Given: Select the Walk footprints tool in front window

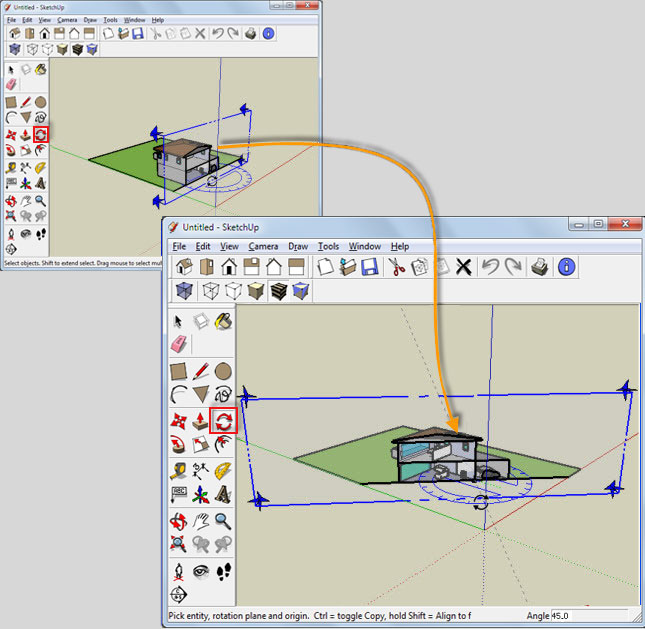Looking at the screenshot, I should [x=223, y=571].
